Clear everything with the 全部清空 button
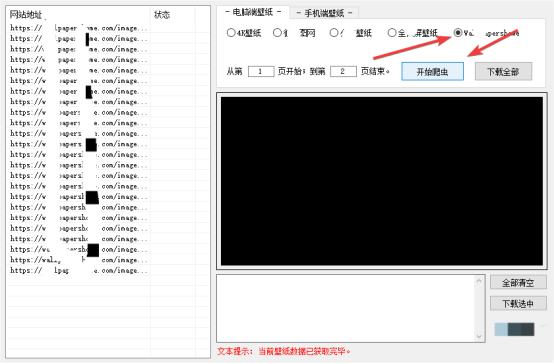The image size is (554, 364). (x=518, y=282)
